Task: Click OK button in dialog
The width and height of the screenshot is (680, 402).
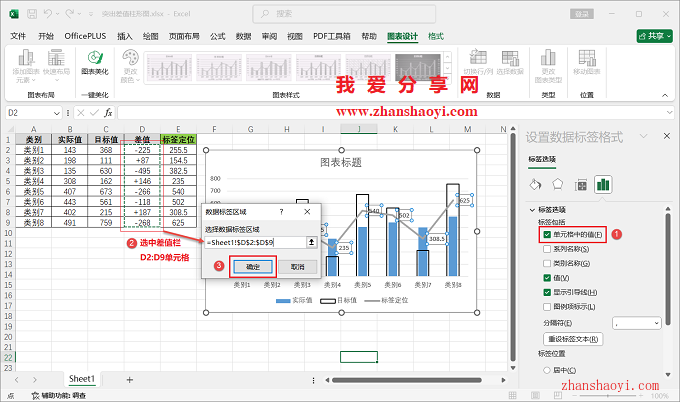Action: click(x=253, y=267)
